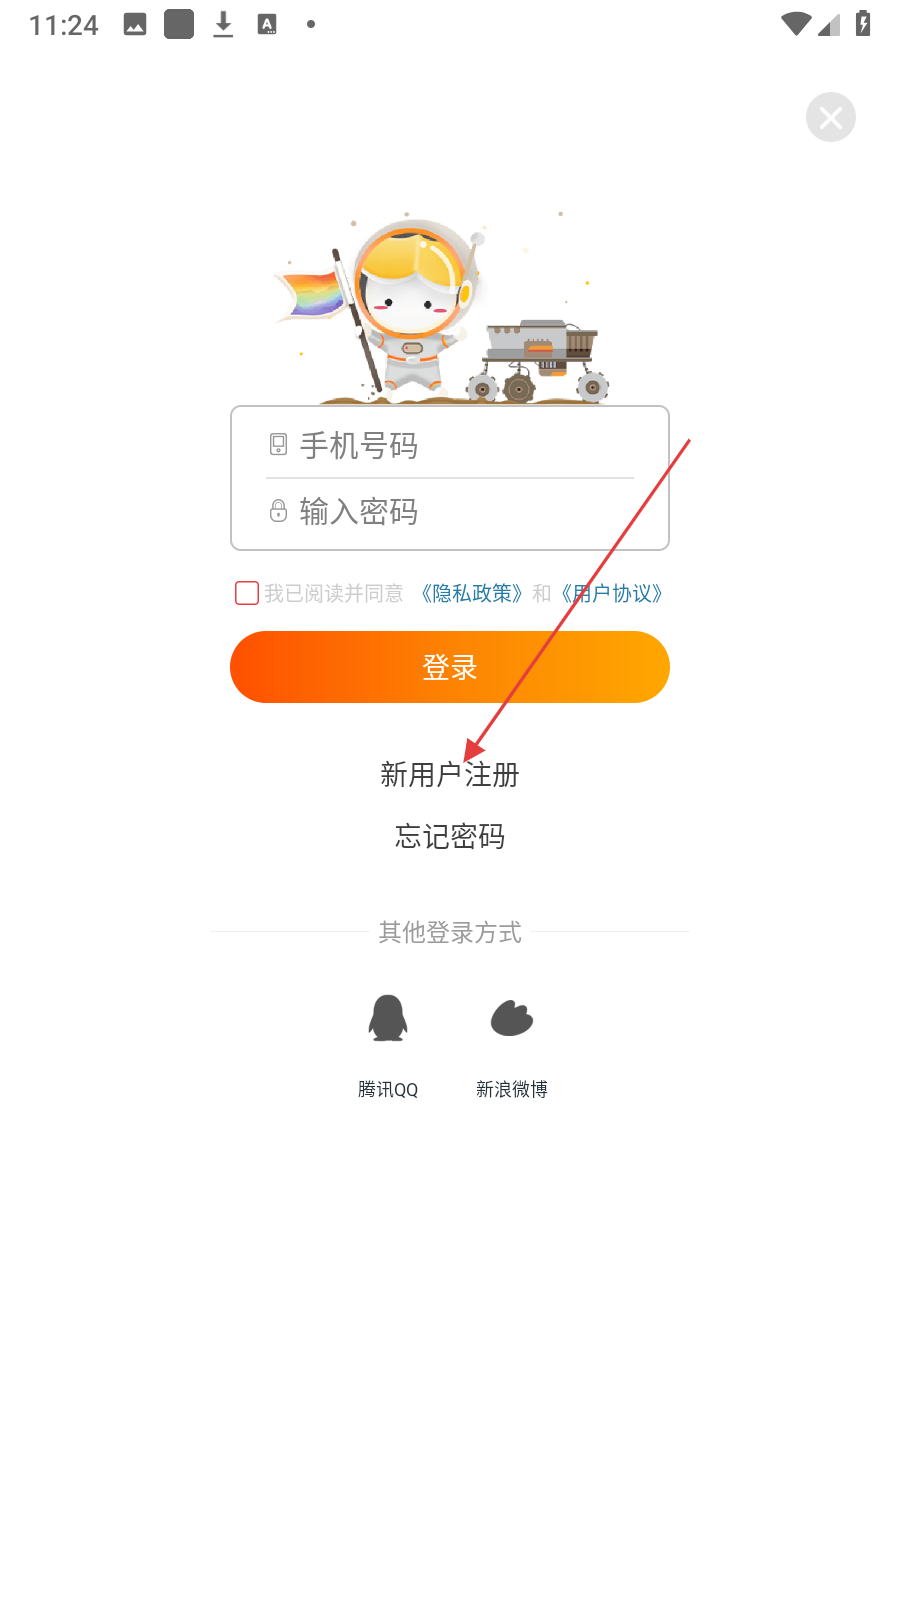The width and height of the screenshot is (900, 1600).
Task: Tap the Sina Weibo login icon
Action: (x=512, y=1018)
